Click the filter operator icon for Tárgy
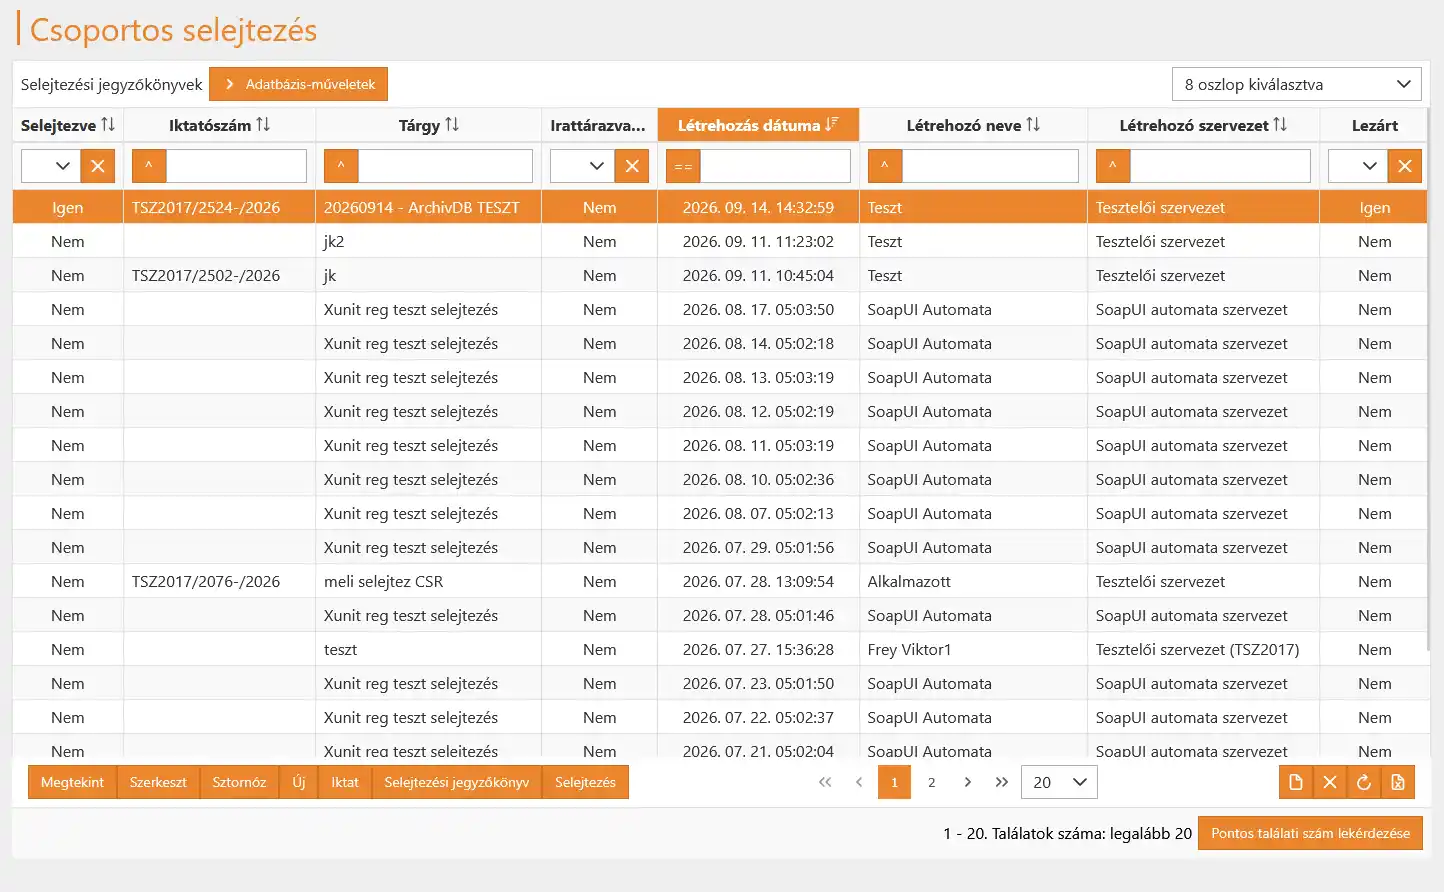 point(341,166)
